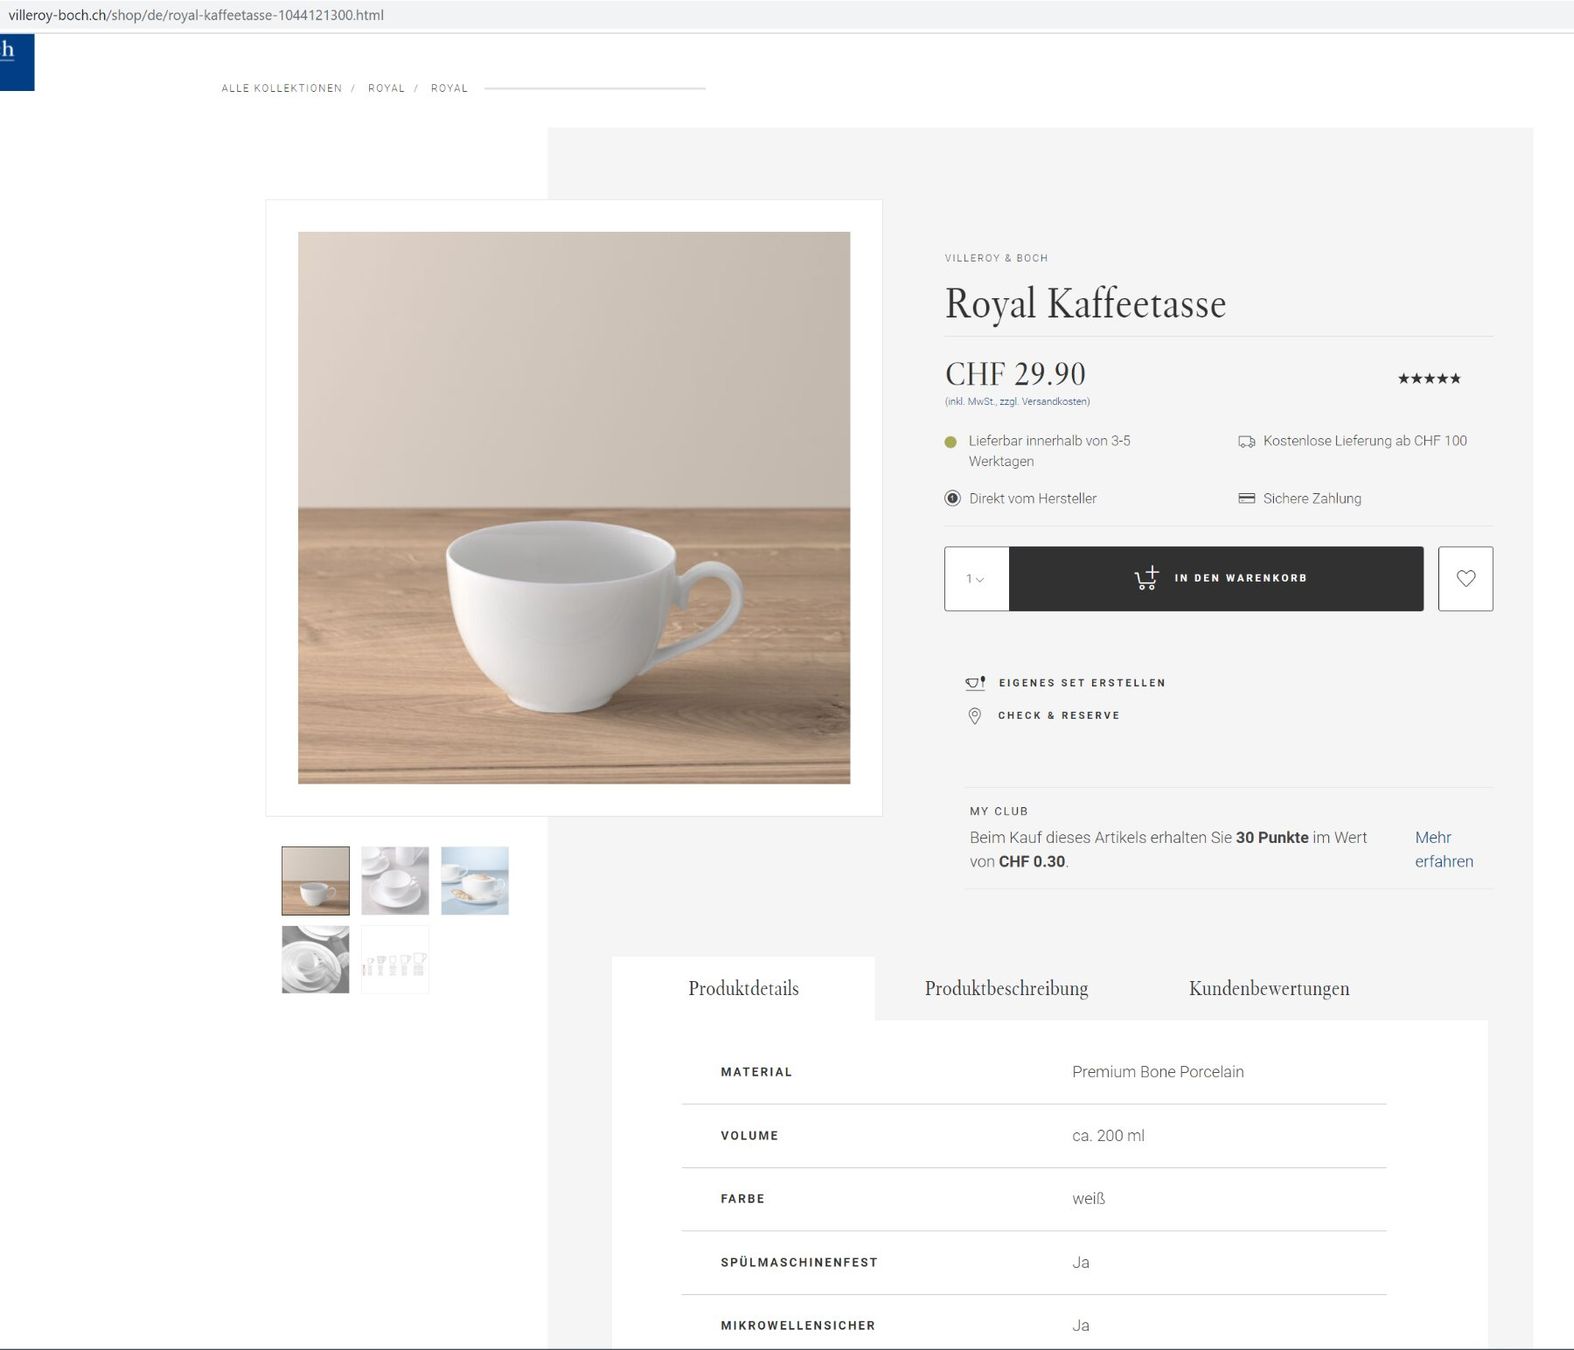Add the cup to the Warenkorb
The height and width of the screenshot is (1350, 1574).
pos(1216,578)
